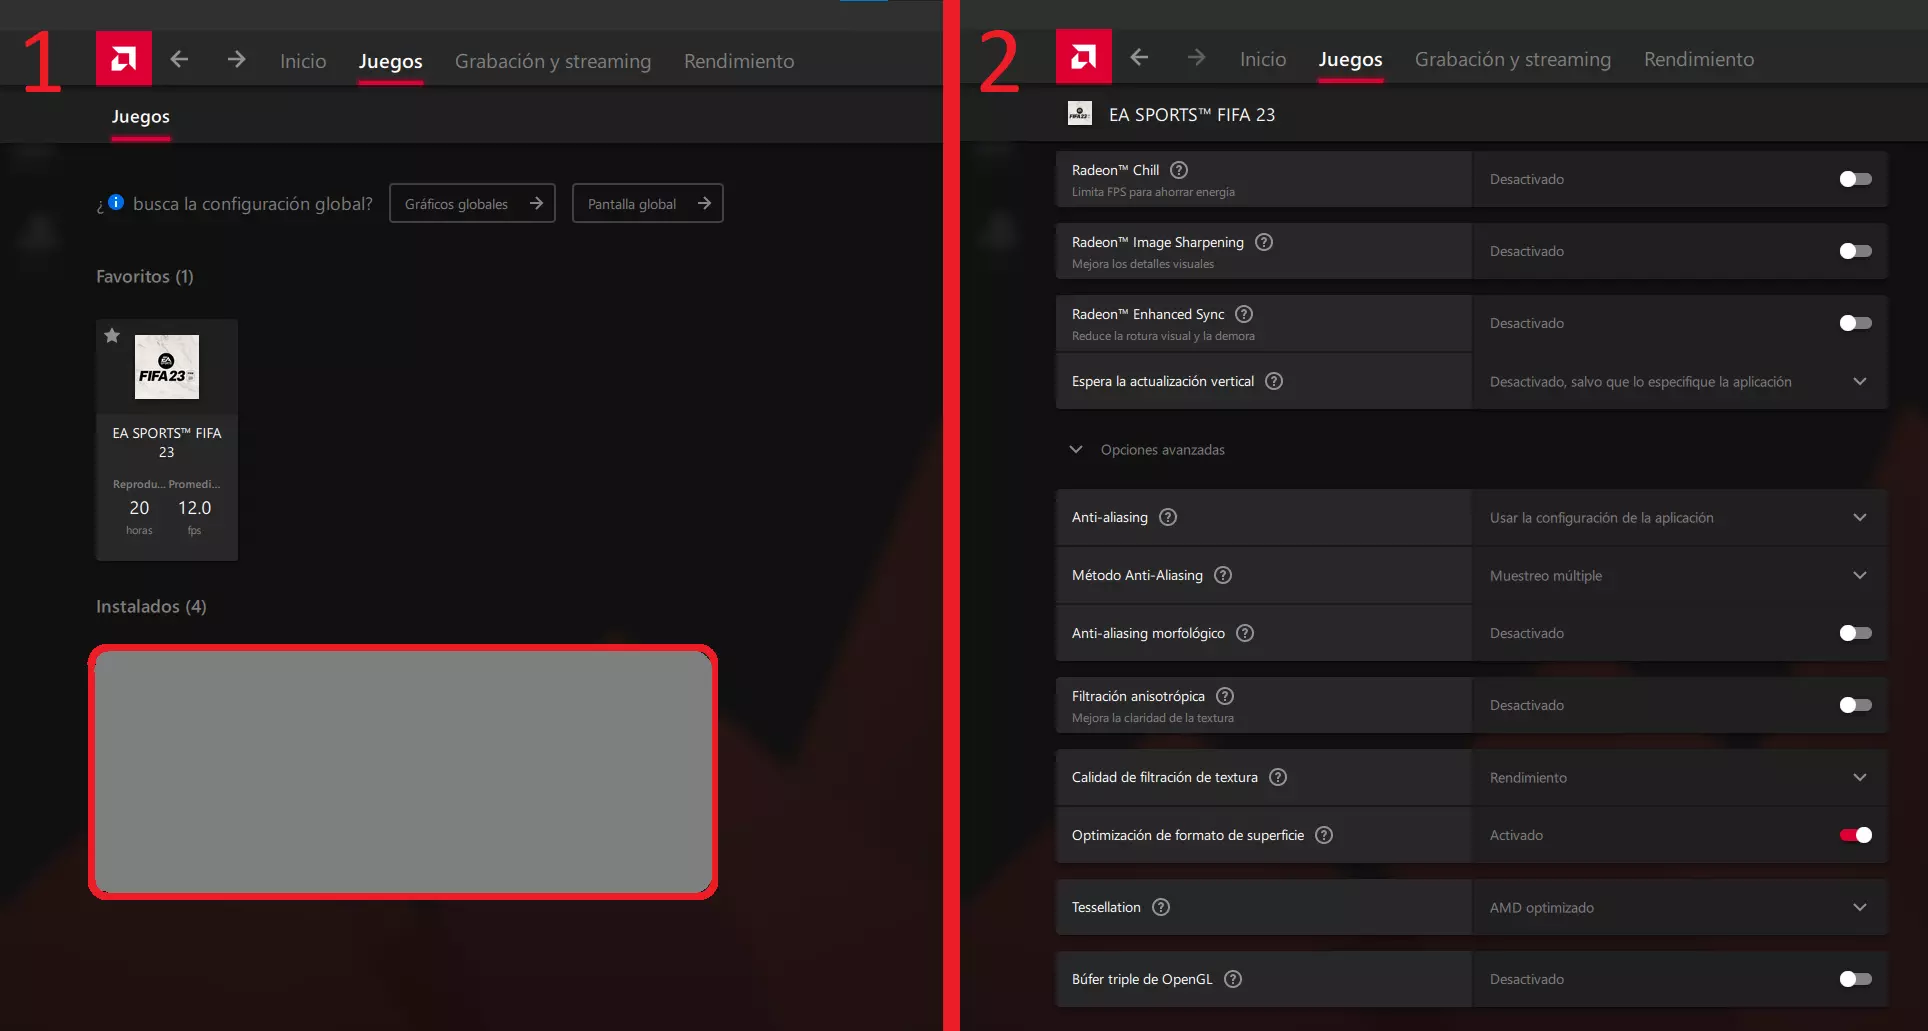Click the 'Reduce la rotura visual y la demora' description
The image size is (1928, 1031).
(x=1163, y=336)
